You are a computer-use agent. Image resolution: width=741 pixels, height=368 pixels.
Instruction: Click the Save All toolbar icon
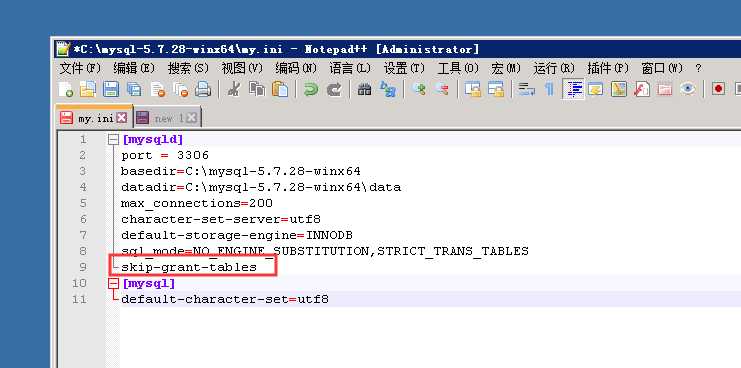point(134,89)
